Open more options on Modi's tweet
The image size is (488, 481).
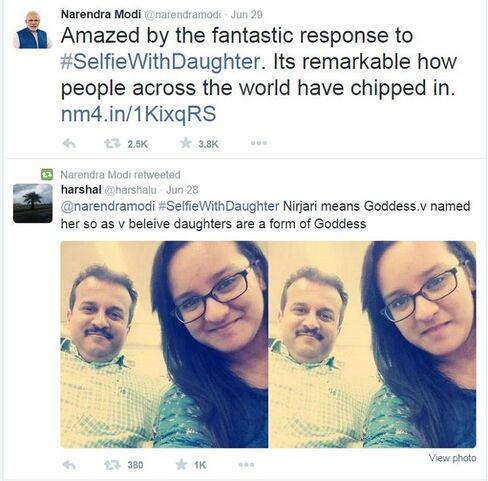[259, 143]
